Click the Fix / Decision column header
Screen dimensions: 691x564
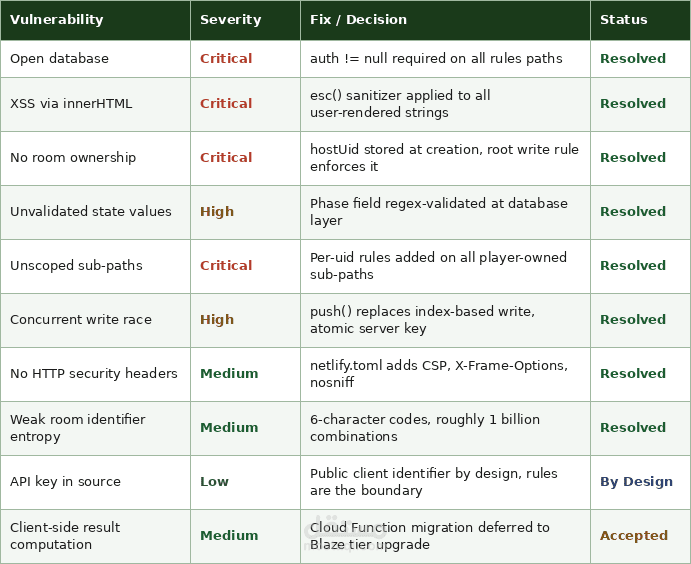click(358, 20)
